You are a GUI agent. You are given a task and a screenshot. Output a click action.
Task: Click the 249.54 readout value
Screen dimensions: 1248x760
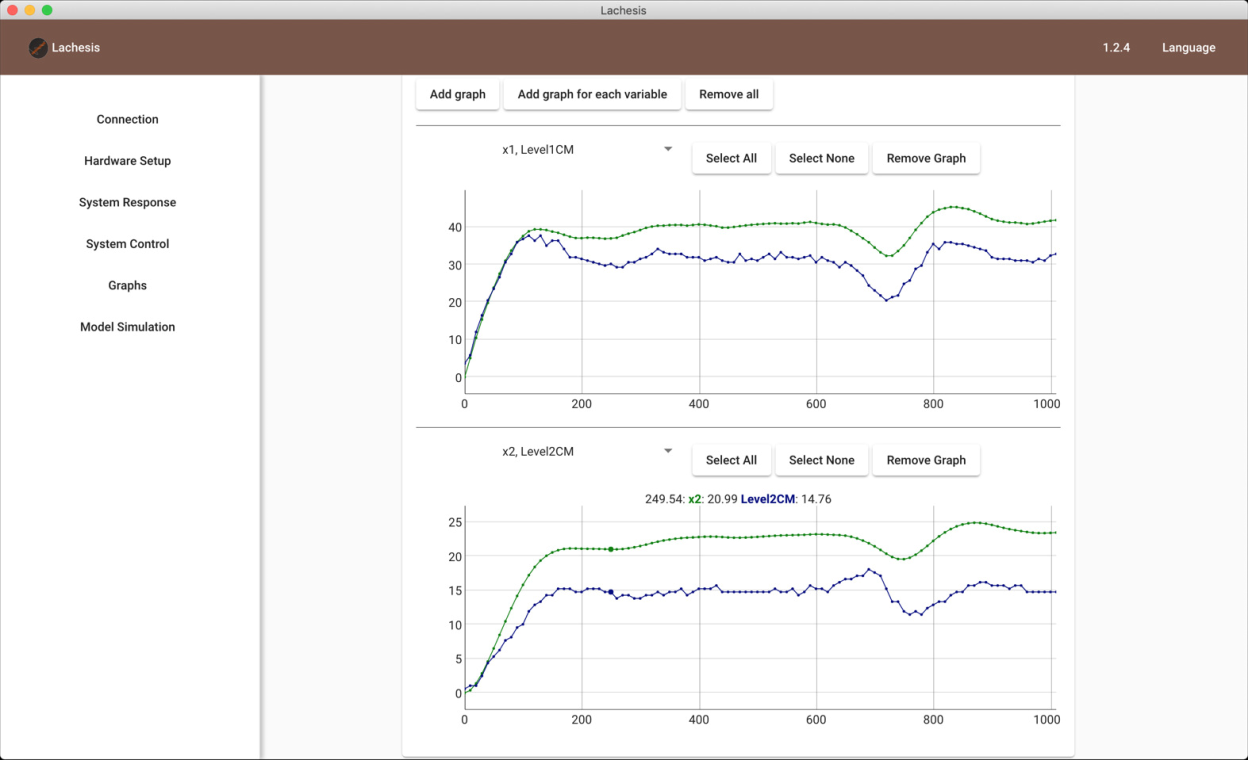[x=665, y=499]
